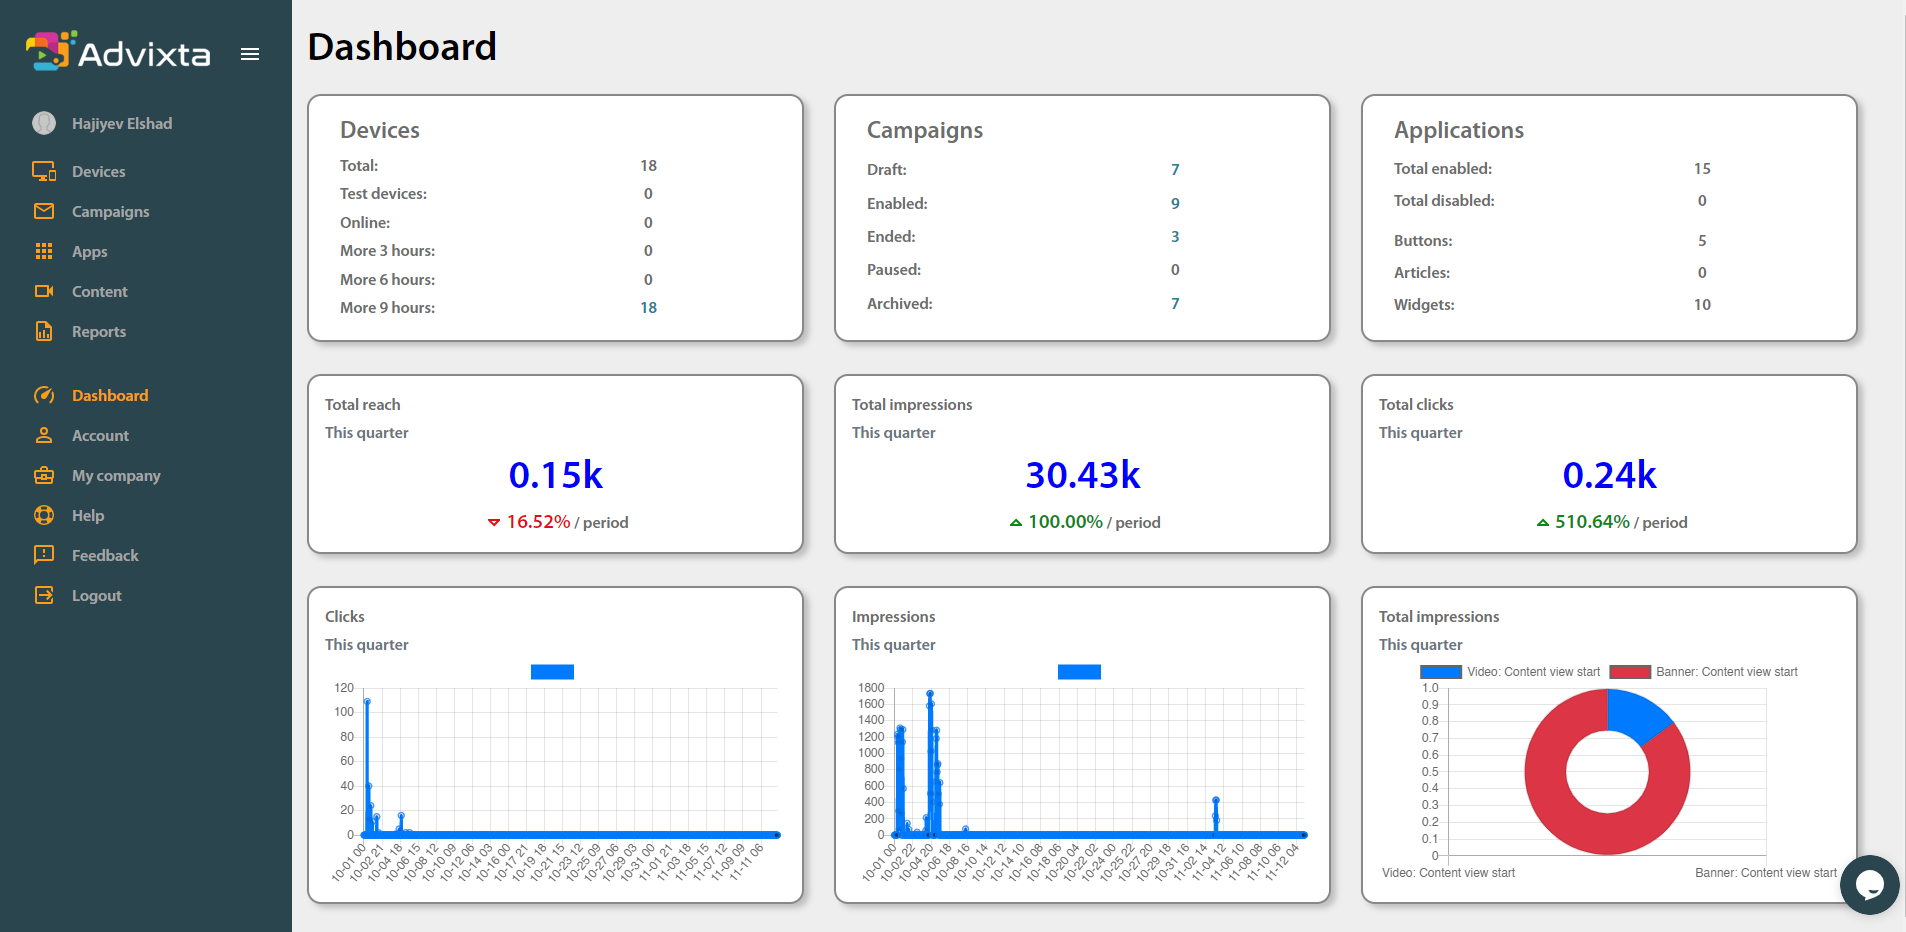Click the Dashboard page title

[x=402, y=47]
